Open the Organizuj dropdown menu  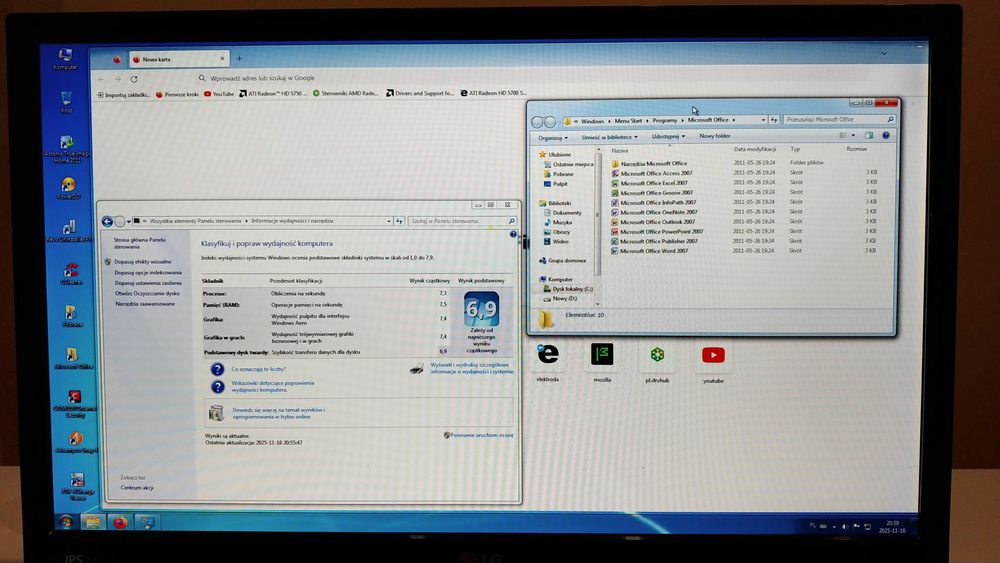click(x=552, y=138)
